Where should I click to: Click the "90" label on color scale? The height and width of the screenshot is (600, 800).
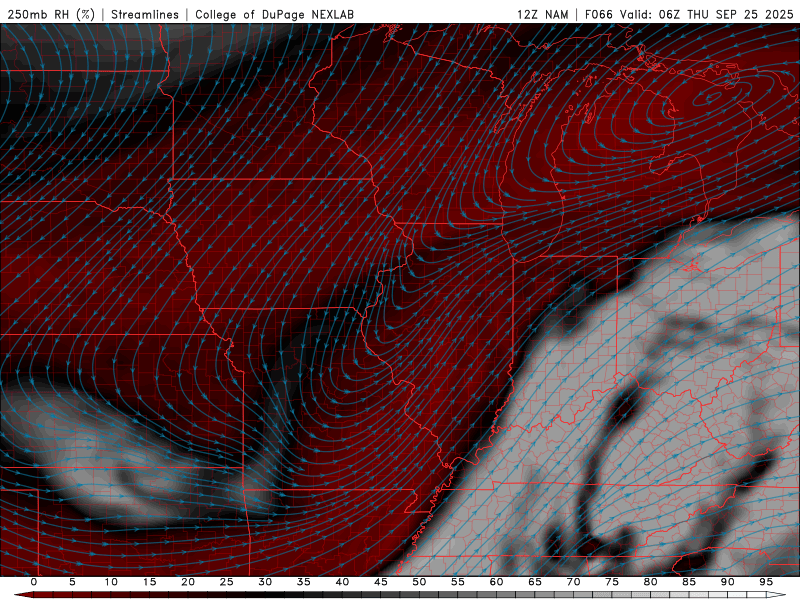click(727, 582)
